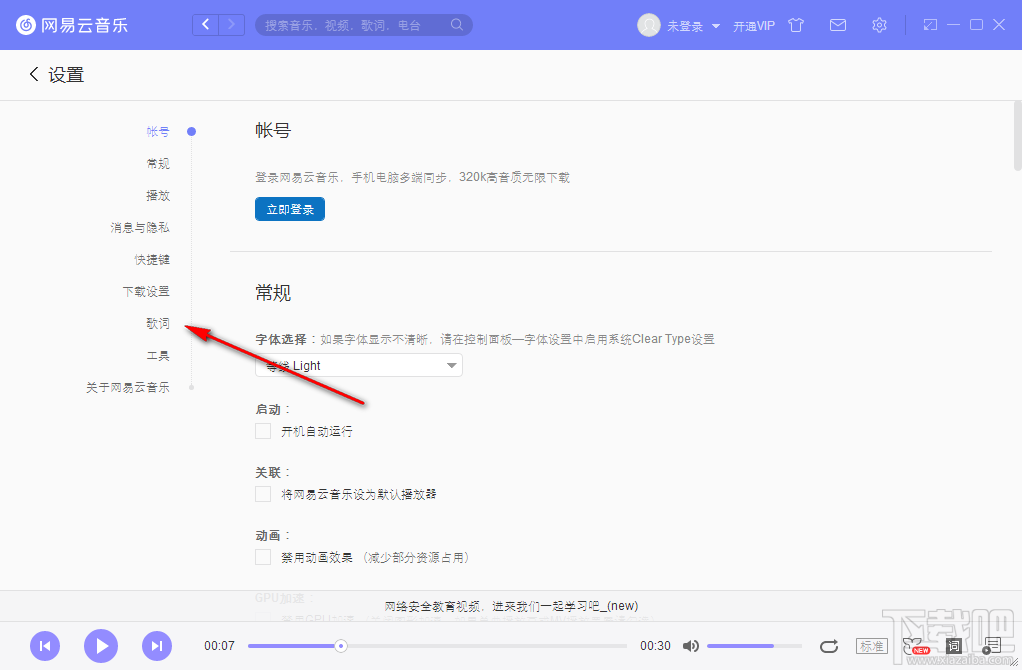The height and width of the screenshot is (670, 1022).
Task: Open messages with the envelope icon
Action: coord(837,25)
